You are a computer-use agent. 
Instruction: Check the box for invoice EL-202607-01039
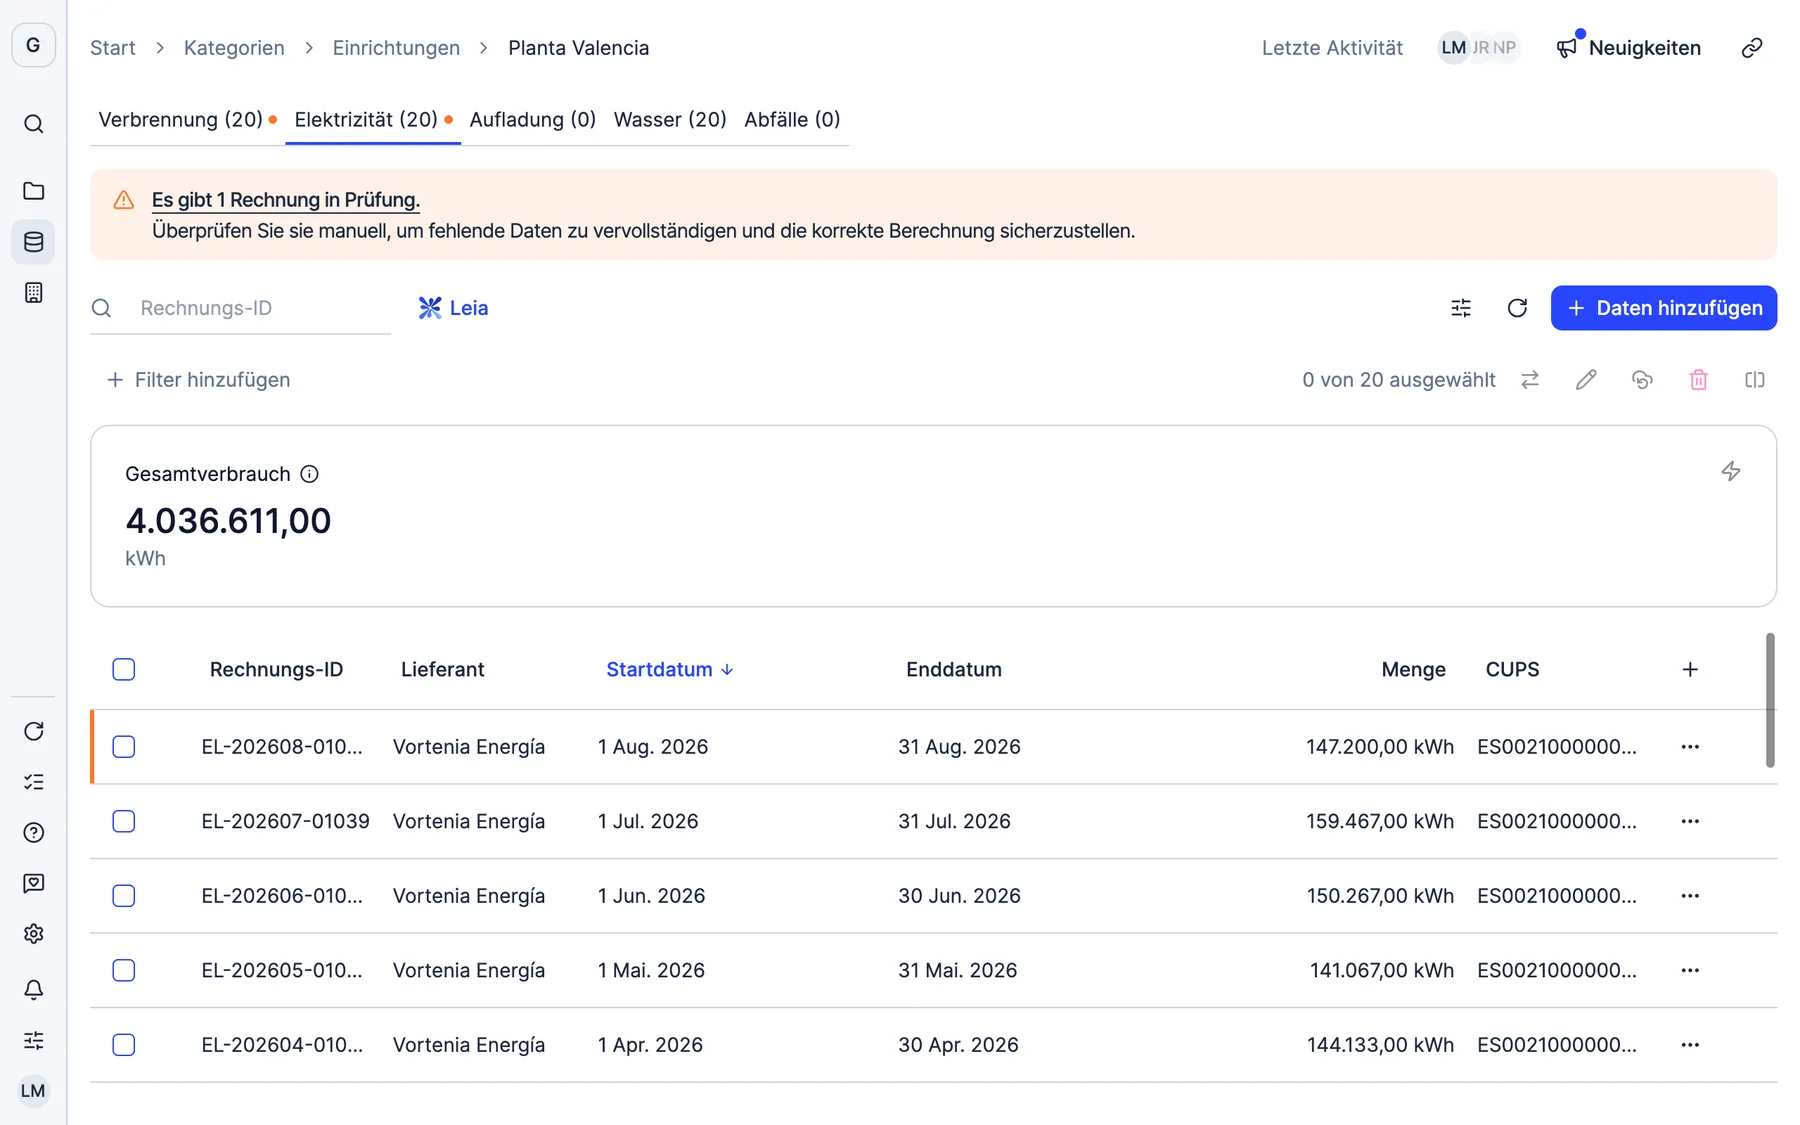(x=124, y=821)
